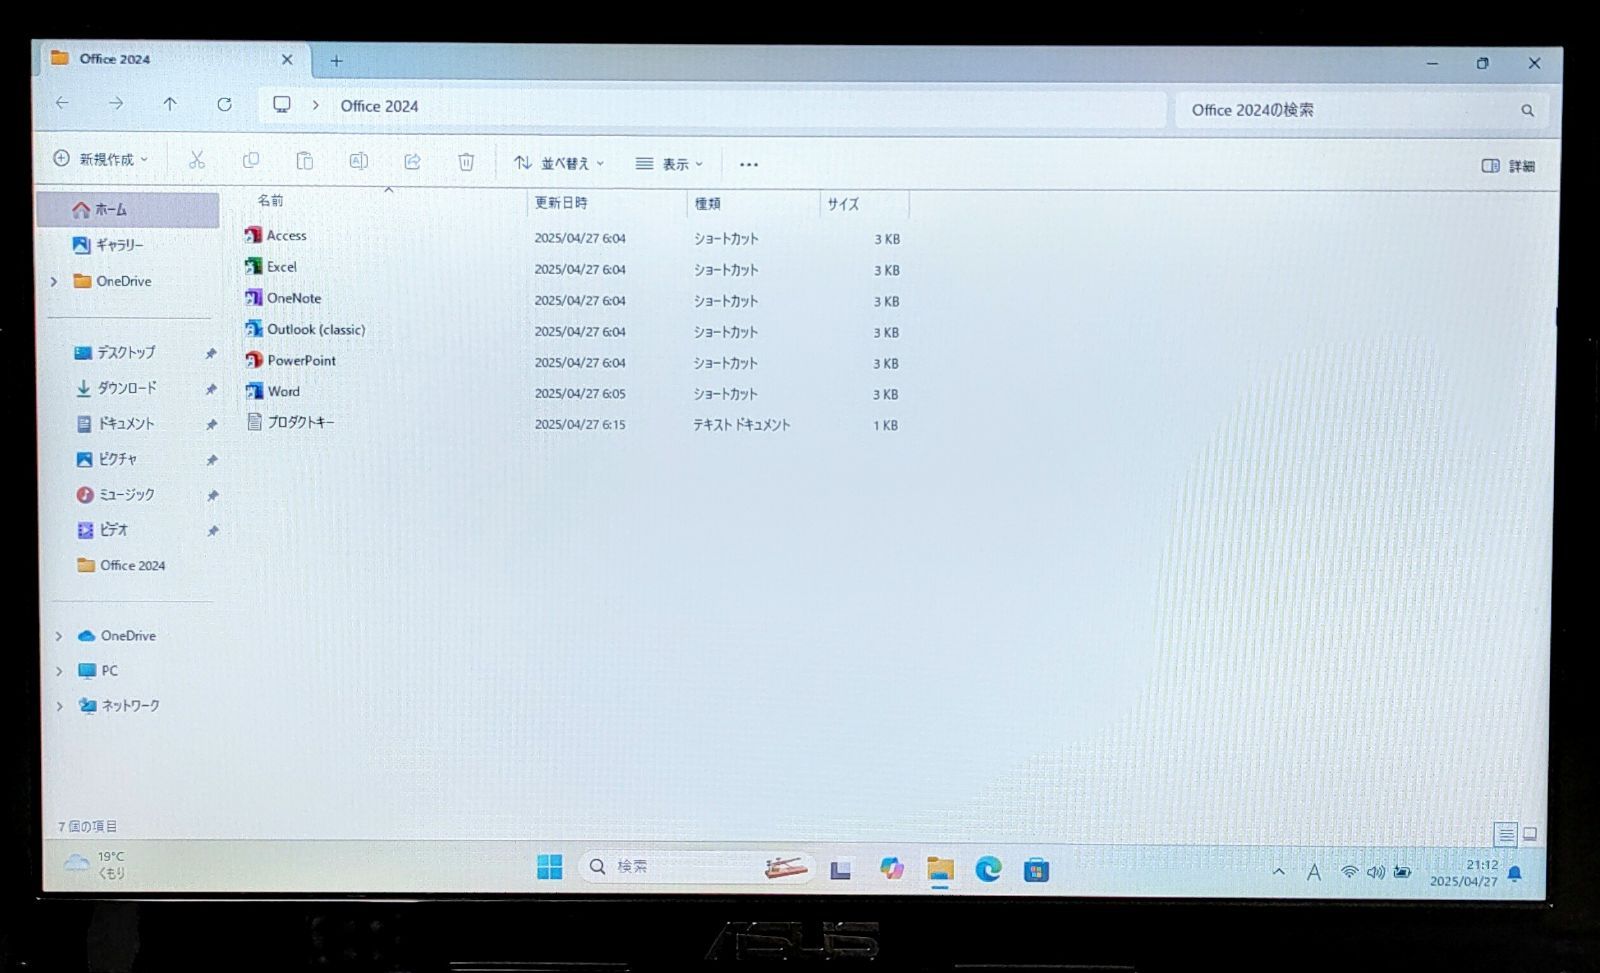
Task: Select the プロダクトキー text file icon
Action: [255, 421]
